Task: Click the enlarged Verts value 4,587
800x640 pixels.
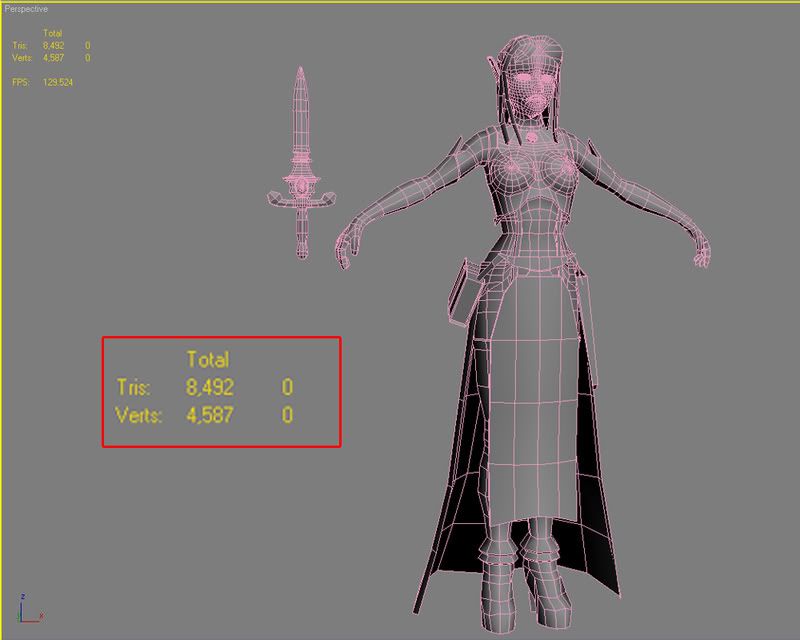Action: (x=209, y=414)
